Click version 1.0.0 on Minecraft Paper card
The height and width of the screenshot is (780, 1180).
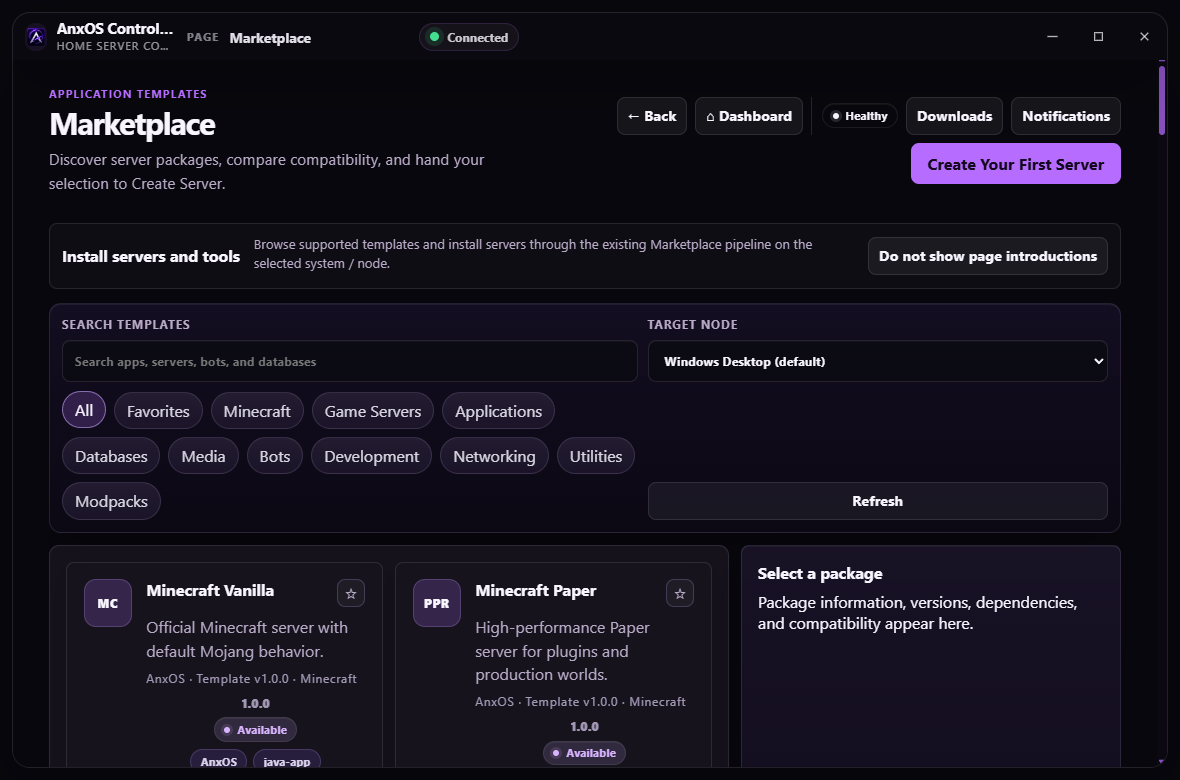point(584,727)
